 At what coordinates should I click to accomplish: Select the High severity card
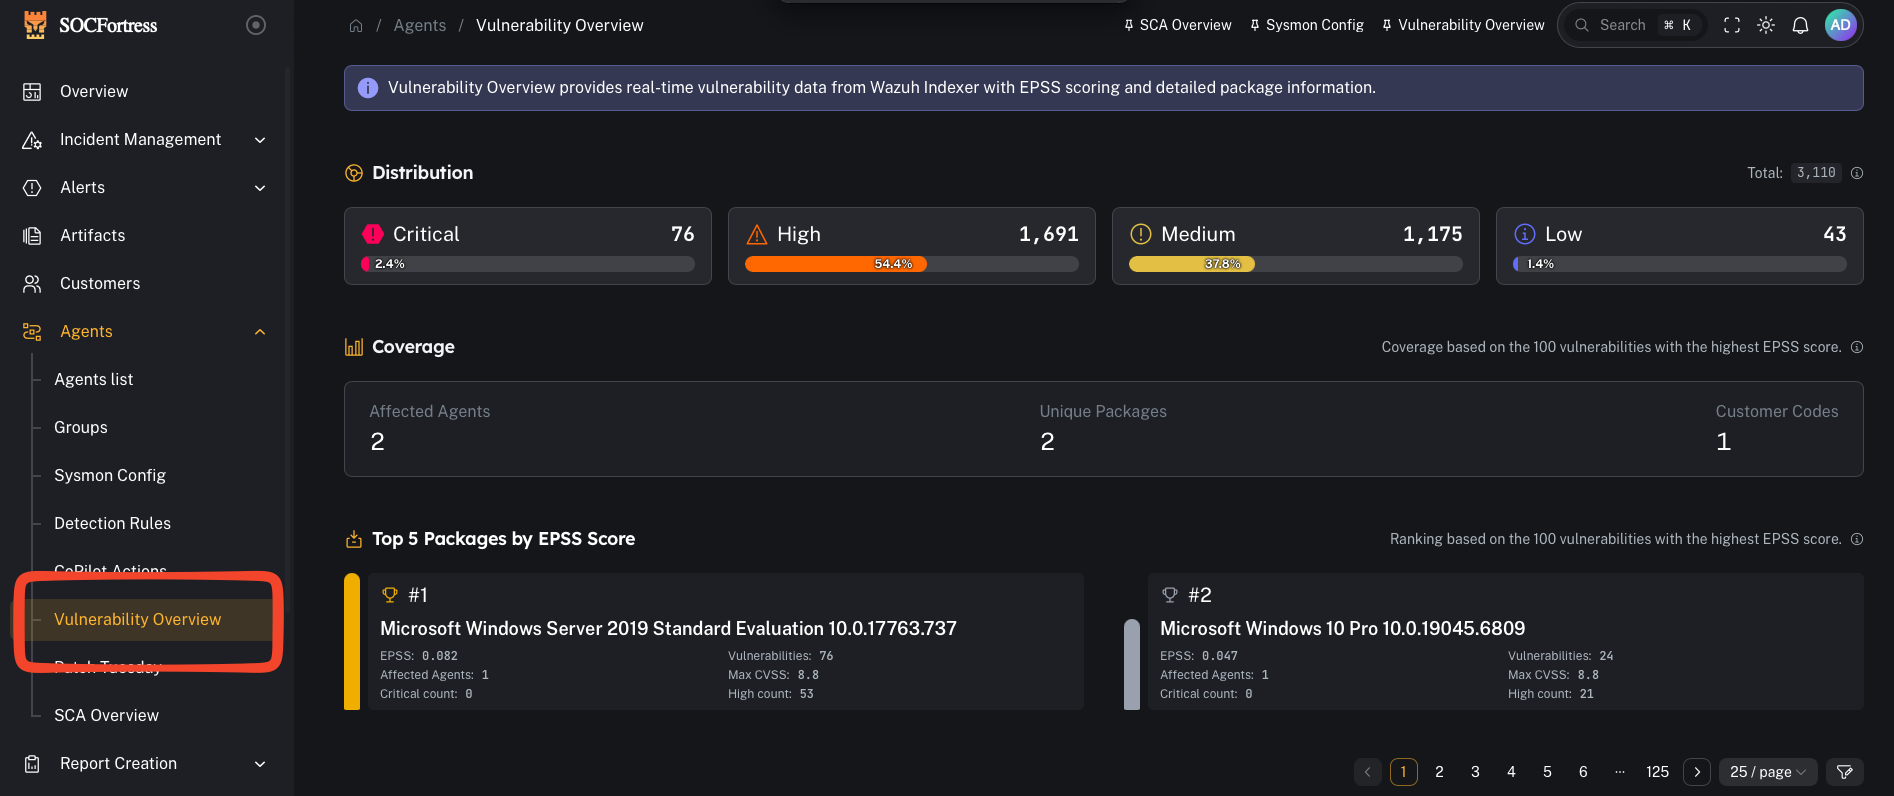coord(912,246)
